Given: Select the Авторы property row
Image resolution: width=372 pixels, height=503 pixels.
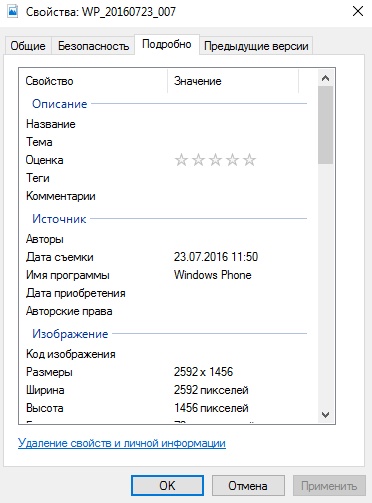Looking at the screenshot, I should (166, 239).
